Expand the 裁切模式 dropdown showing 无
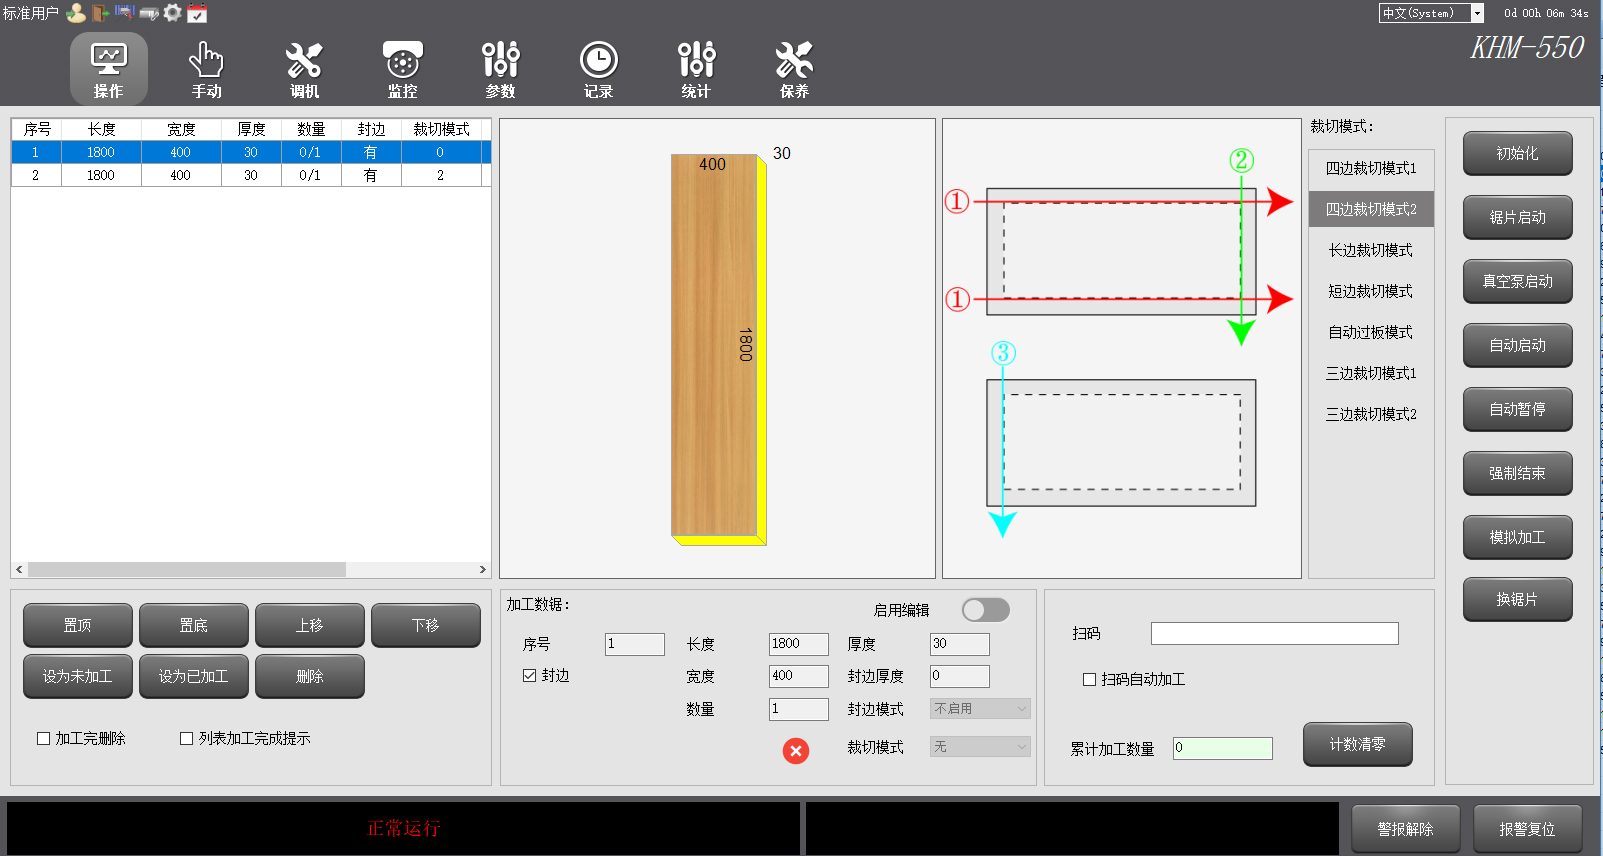Viewport: 1603px width, 856px height. point(980,747)
